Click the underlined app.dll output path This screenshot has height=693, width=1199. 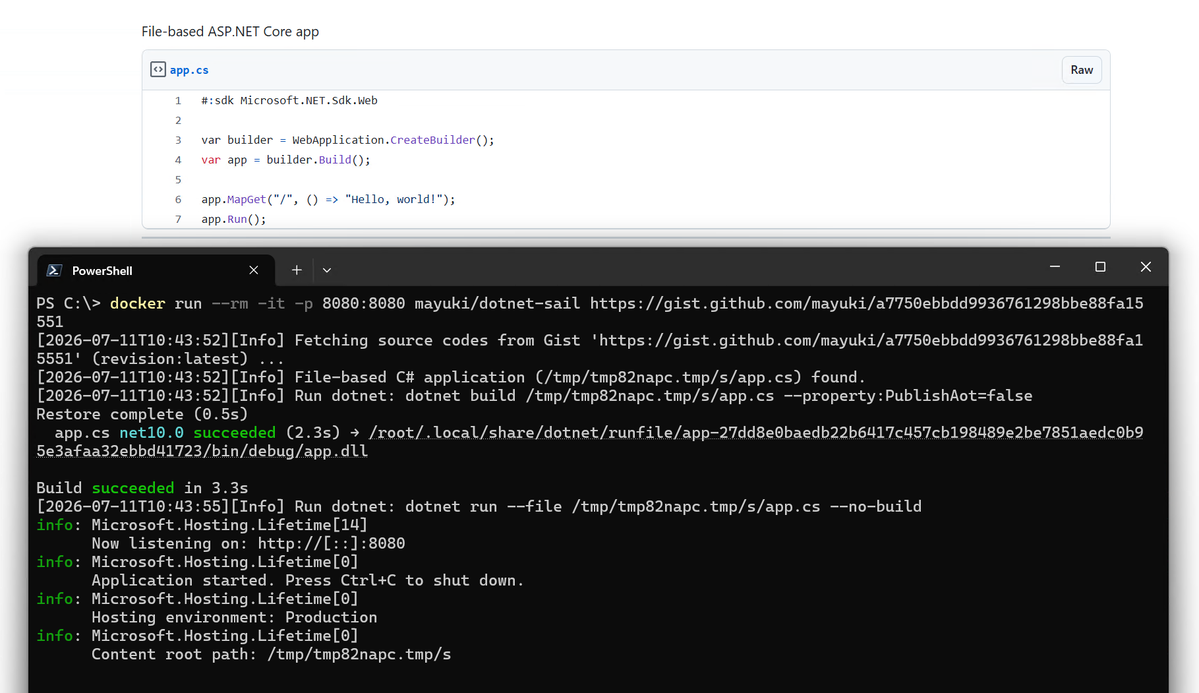(590, 442)
